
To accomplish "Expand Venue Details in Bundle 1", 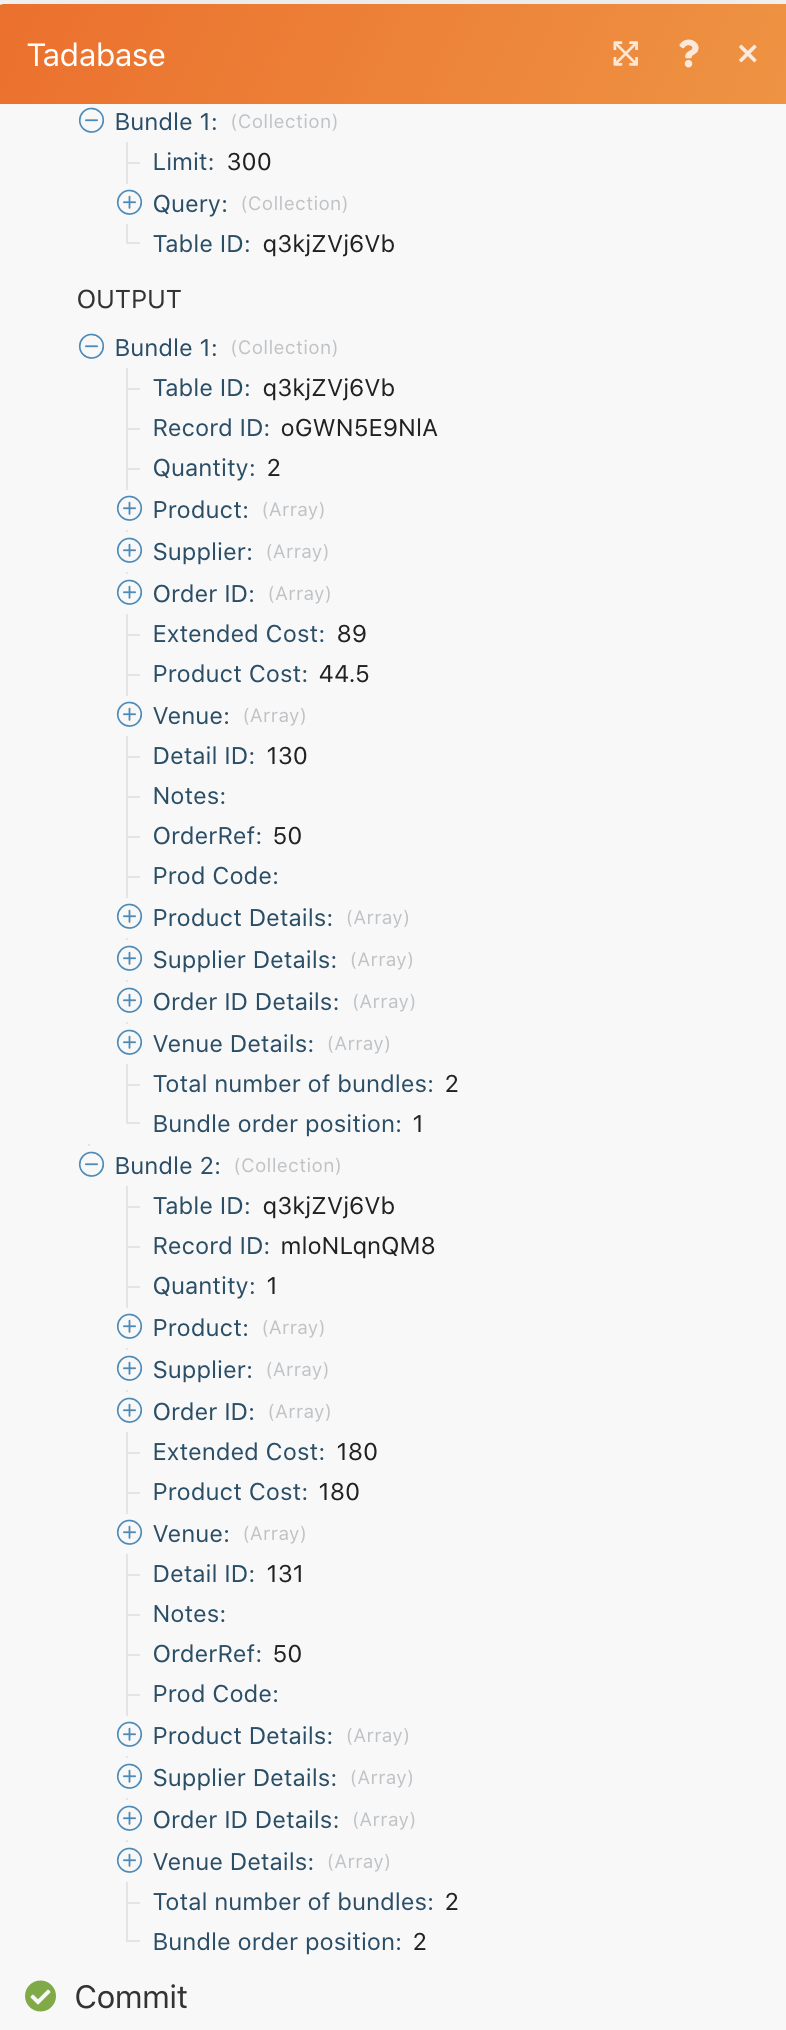I will point(129,1043).
